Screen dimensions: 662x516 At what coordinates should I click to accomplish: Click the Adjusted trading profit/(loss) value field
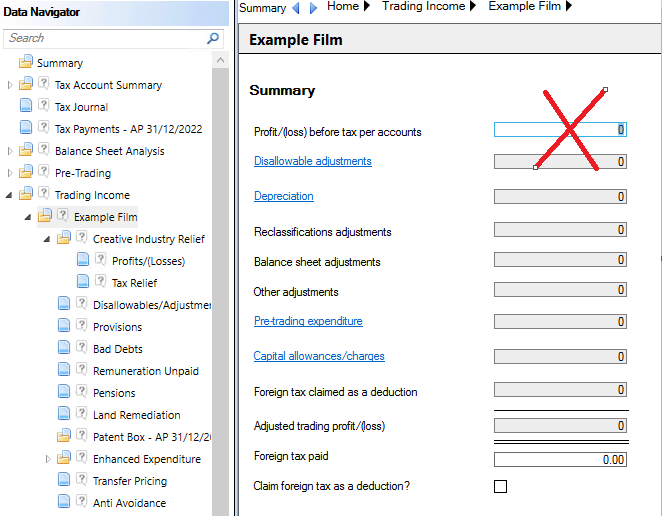point(560,425)
